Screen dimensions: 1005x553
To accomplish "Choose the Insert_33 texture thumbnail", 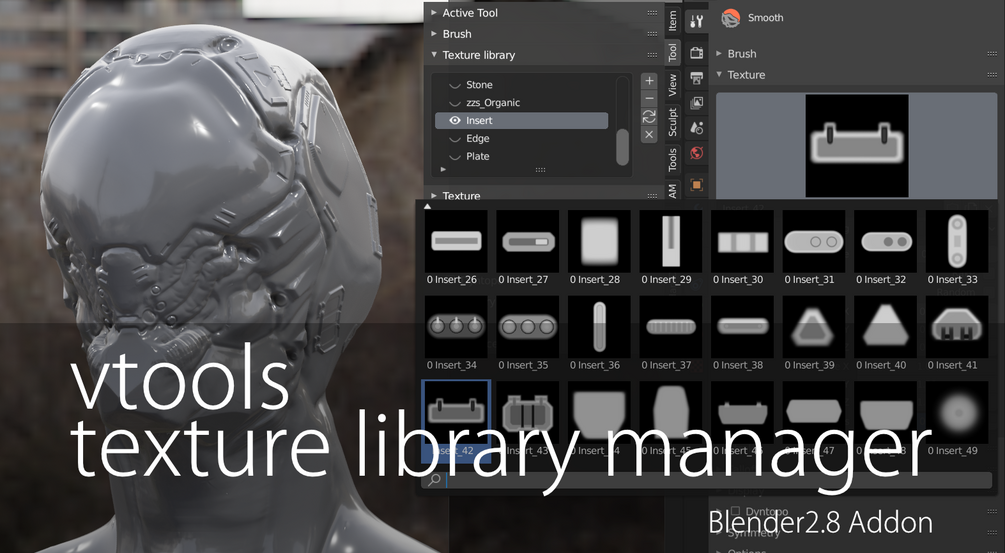I will [957, 242].
